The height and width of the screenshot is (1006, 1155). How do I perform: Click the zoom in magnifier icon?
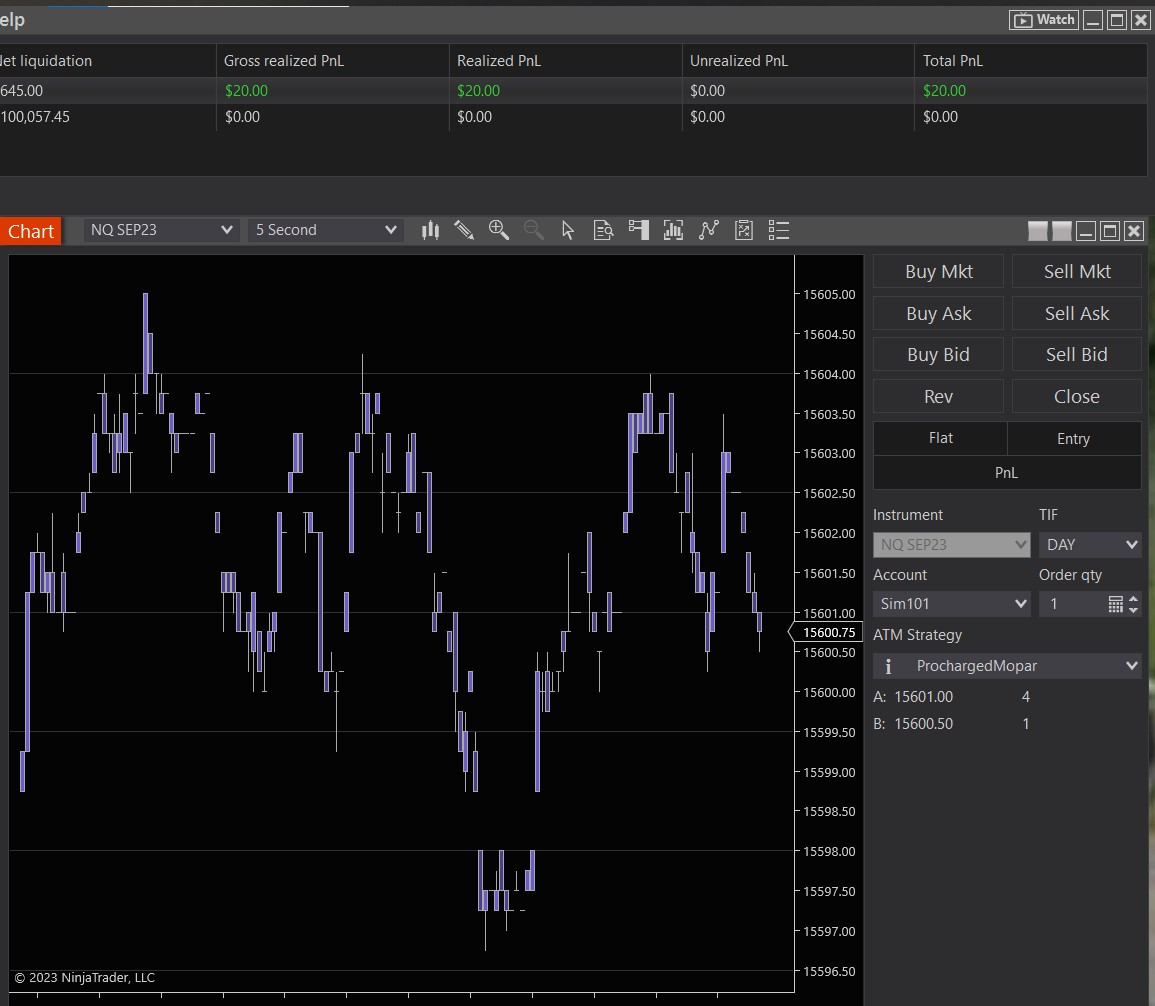point(499,231)
